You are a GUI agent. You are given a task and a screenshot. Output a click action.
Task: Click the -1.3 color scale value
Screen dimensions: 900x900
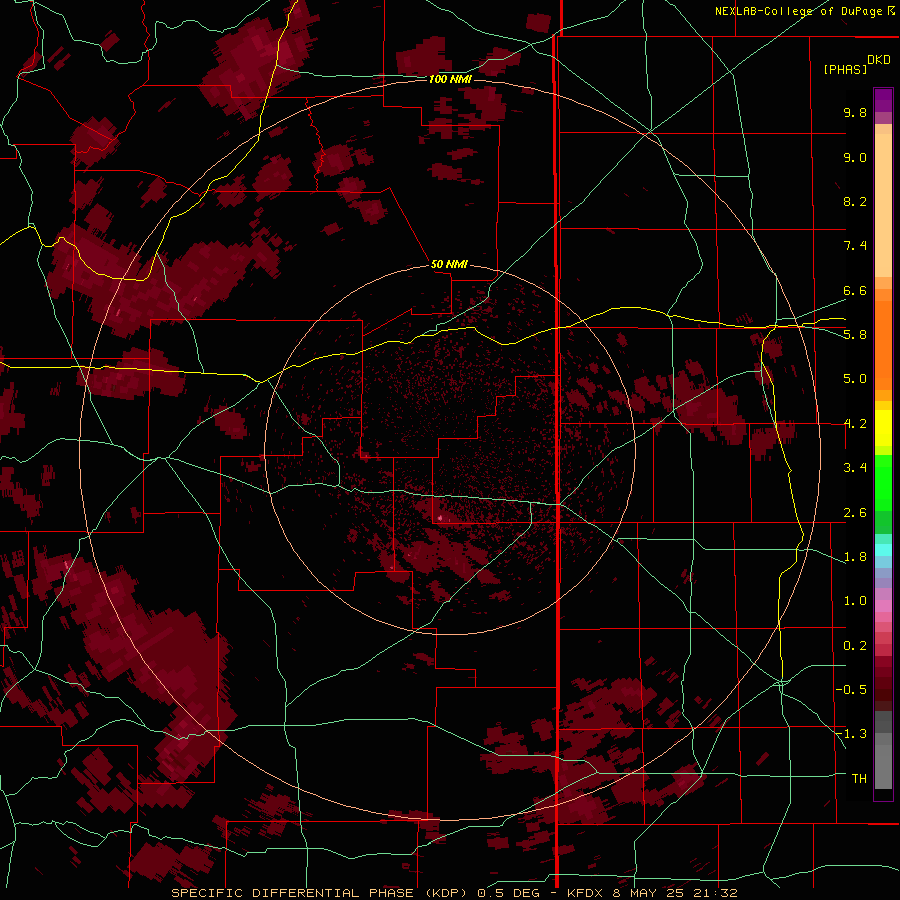851,734
